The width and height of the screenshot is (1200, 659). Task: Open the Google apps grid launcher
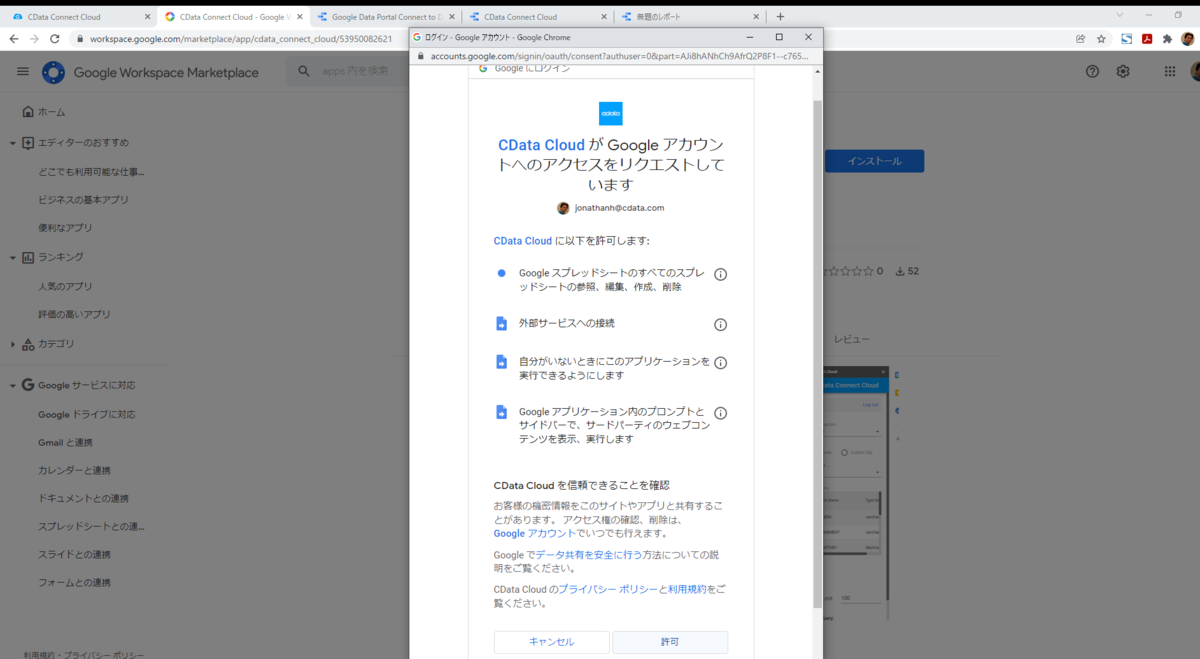(x=1170, y=71)
